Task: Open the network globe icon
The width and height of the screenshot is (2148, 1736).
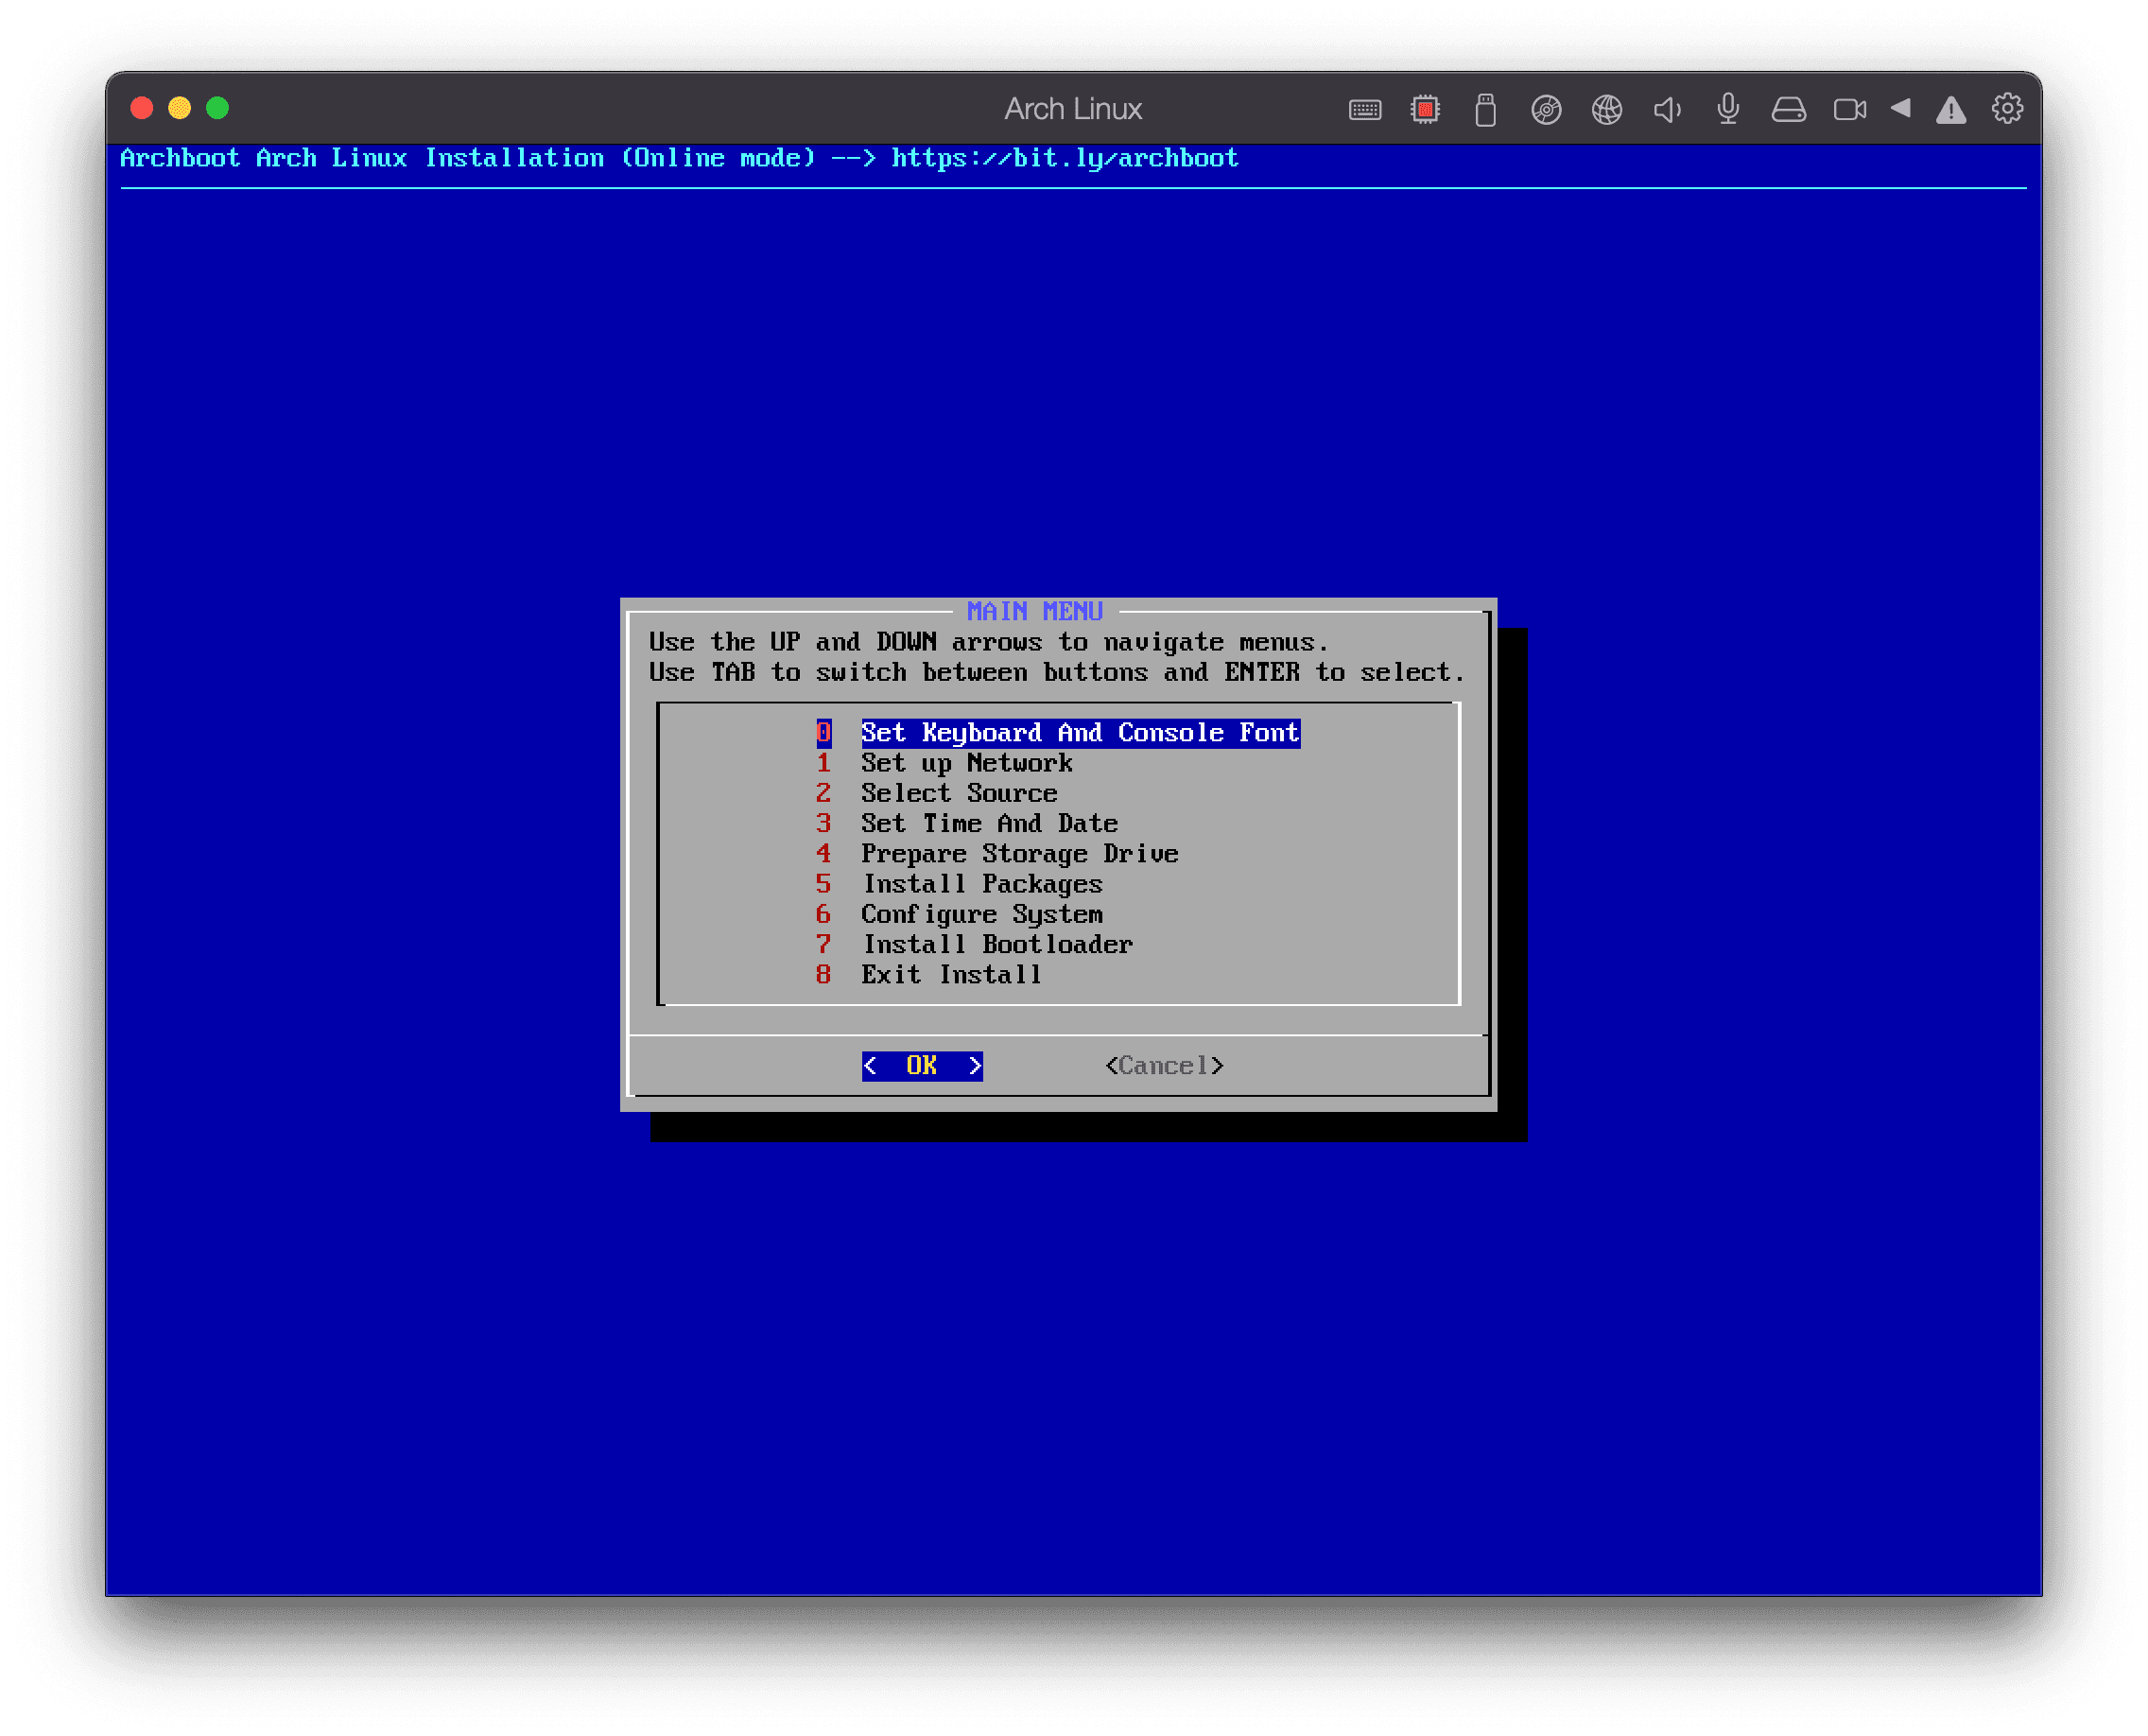Action: 1607,109
